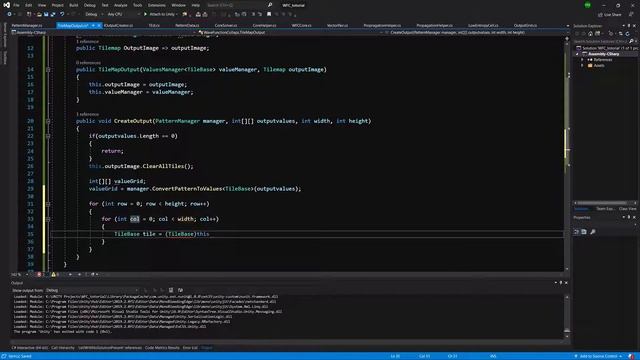Click the Save All icon
The width and height of the screenshot is (640, 360).
click(x=53, y=14)
